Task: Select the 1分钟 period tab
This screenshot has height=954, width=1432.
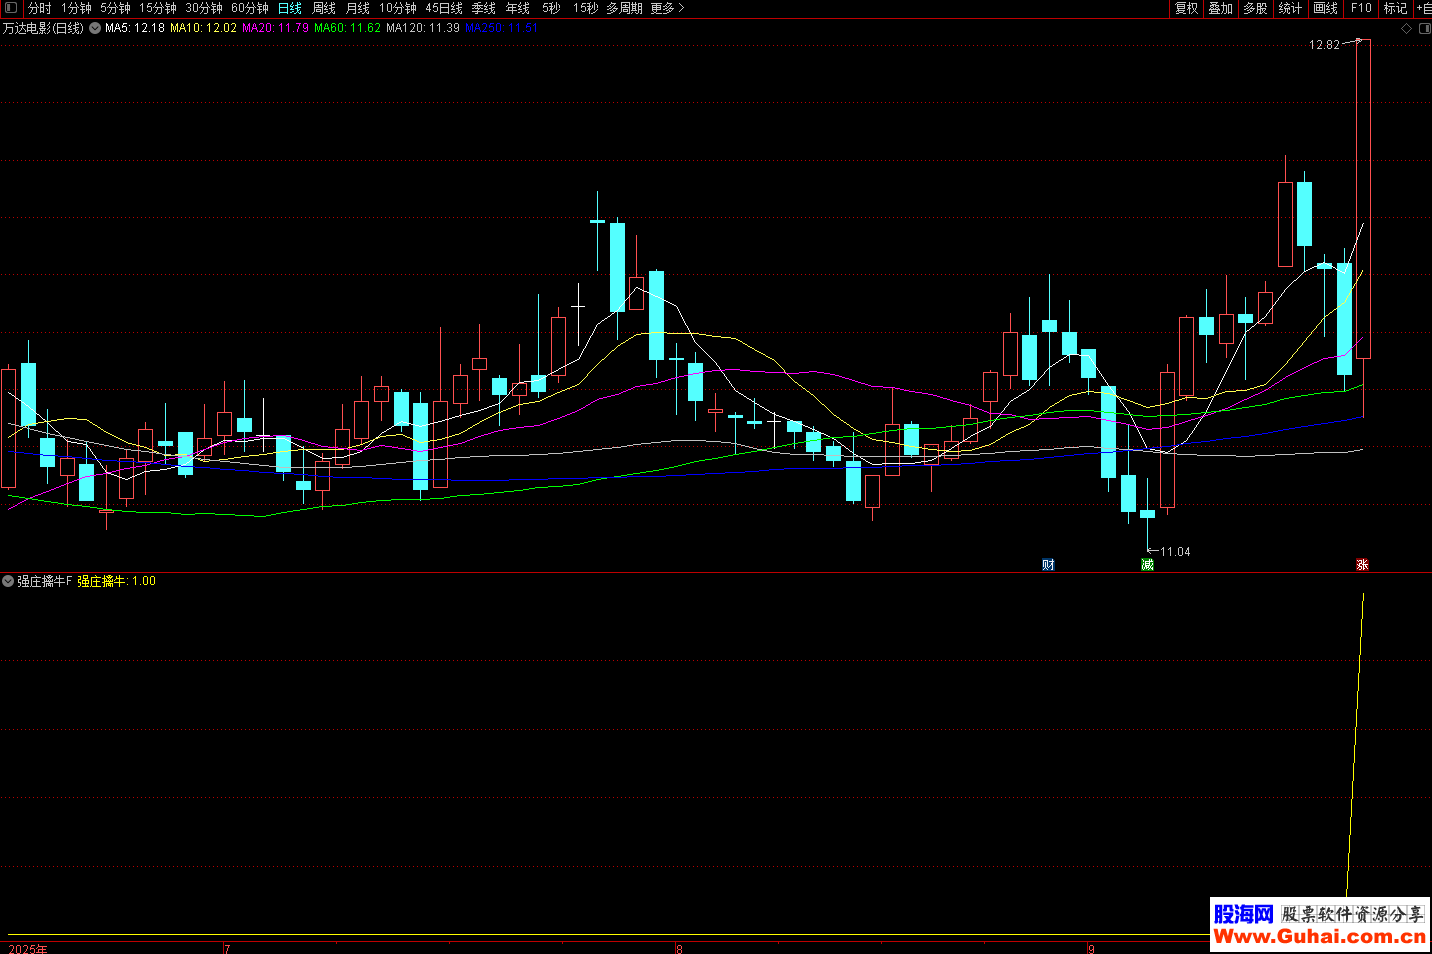Action: click(76, 8)
